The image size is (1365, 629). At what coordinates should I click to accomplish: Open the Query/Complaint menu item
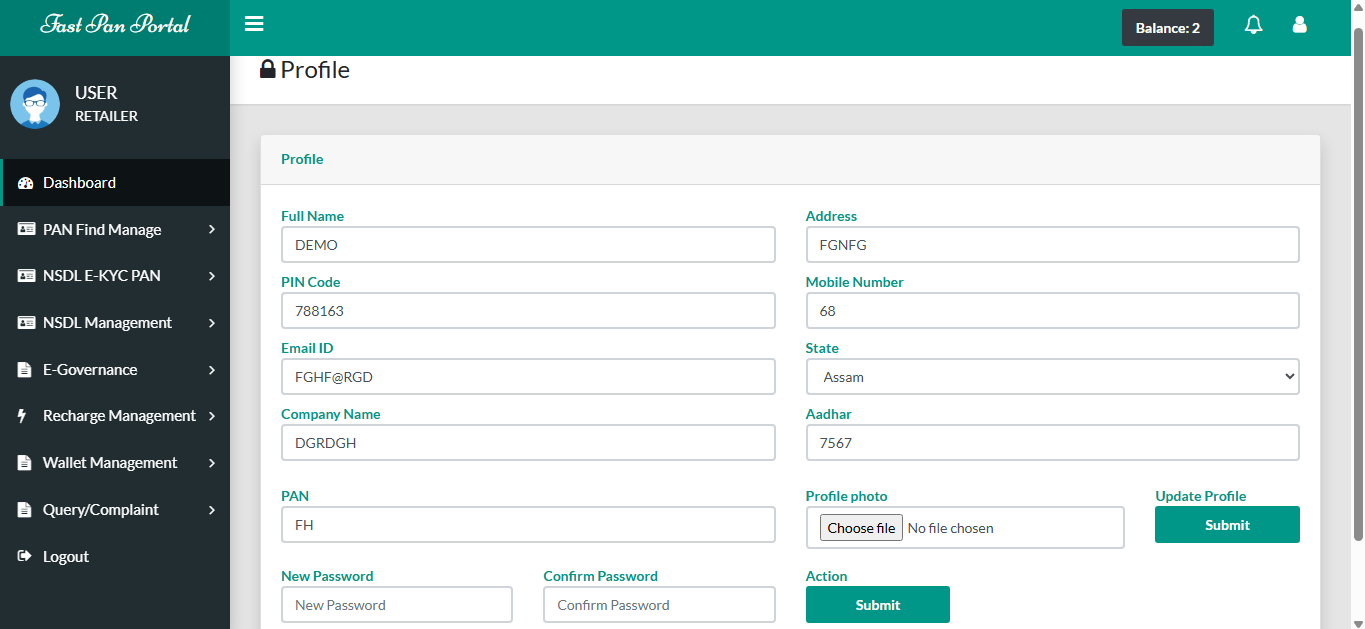(100, 510)
